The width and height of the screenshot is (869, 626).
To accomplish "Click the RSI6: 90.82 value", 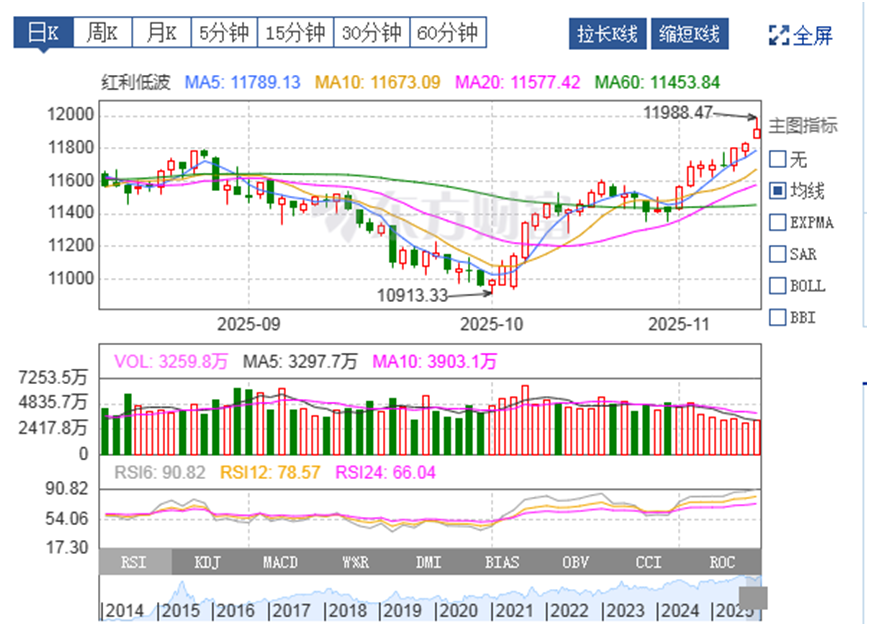I will [x=160, y=473].
